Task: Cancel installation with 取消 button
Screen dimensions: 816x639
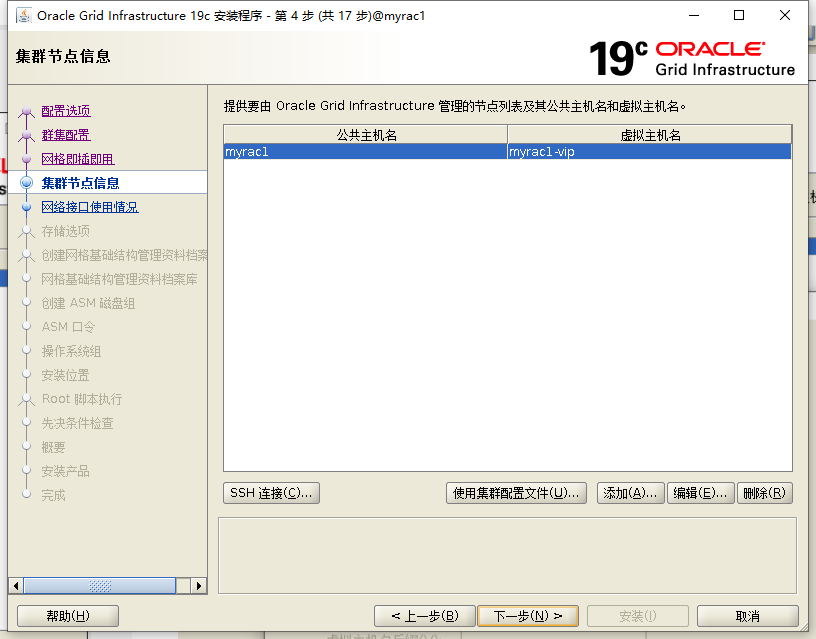Action: click(x=747, y=616)
